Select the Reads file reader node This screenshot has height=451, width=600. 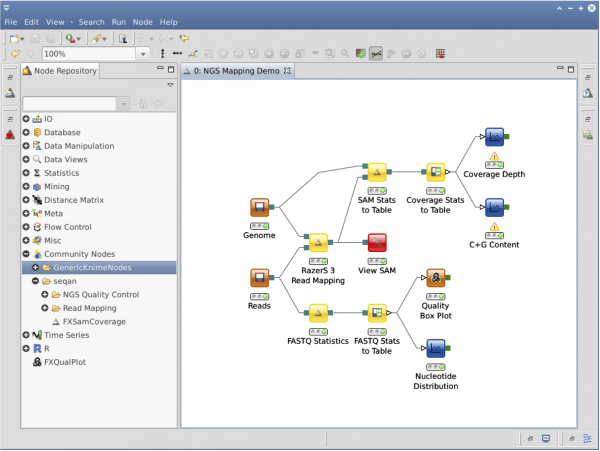[259, 278]
